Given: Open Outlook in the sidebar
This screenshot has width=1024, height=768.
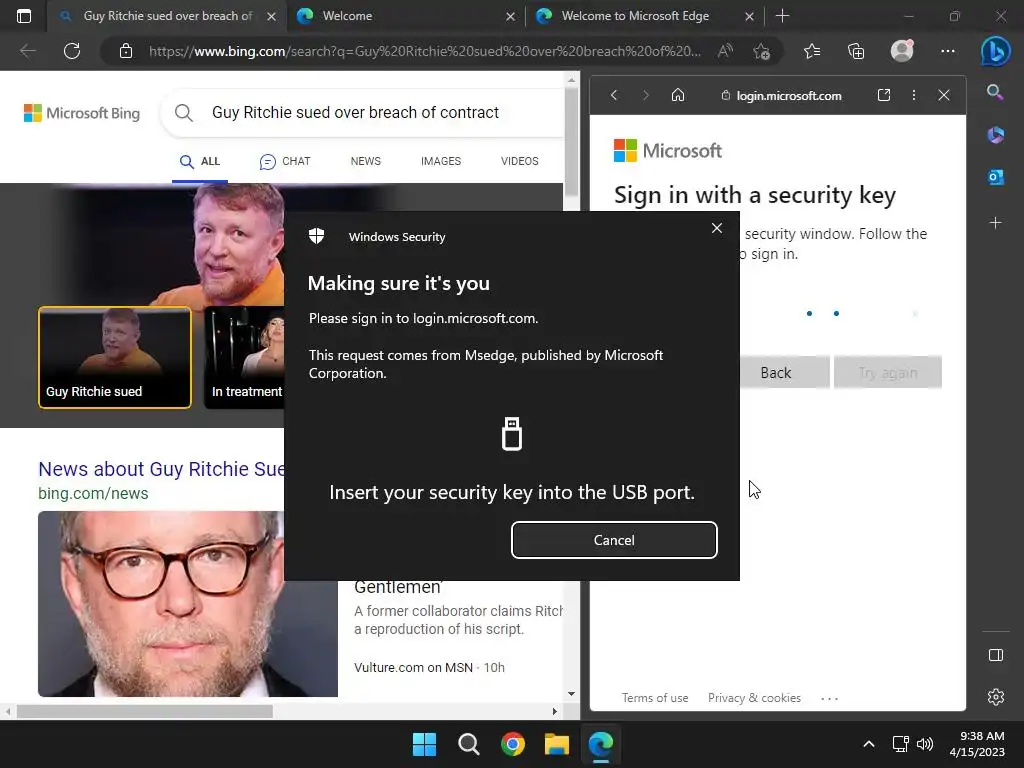Looking at the screenshot, I should tap(995, 177).
